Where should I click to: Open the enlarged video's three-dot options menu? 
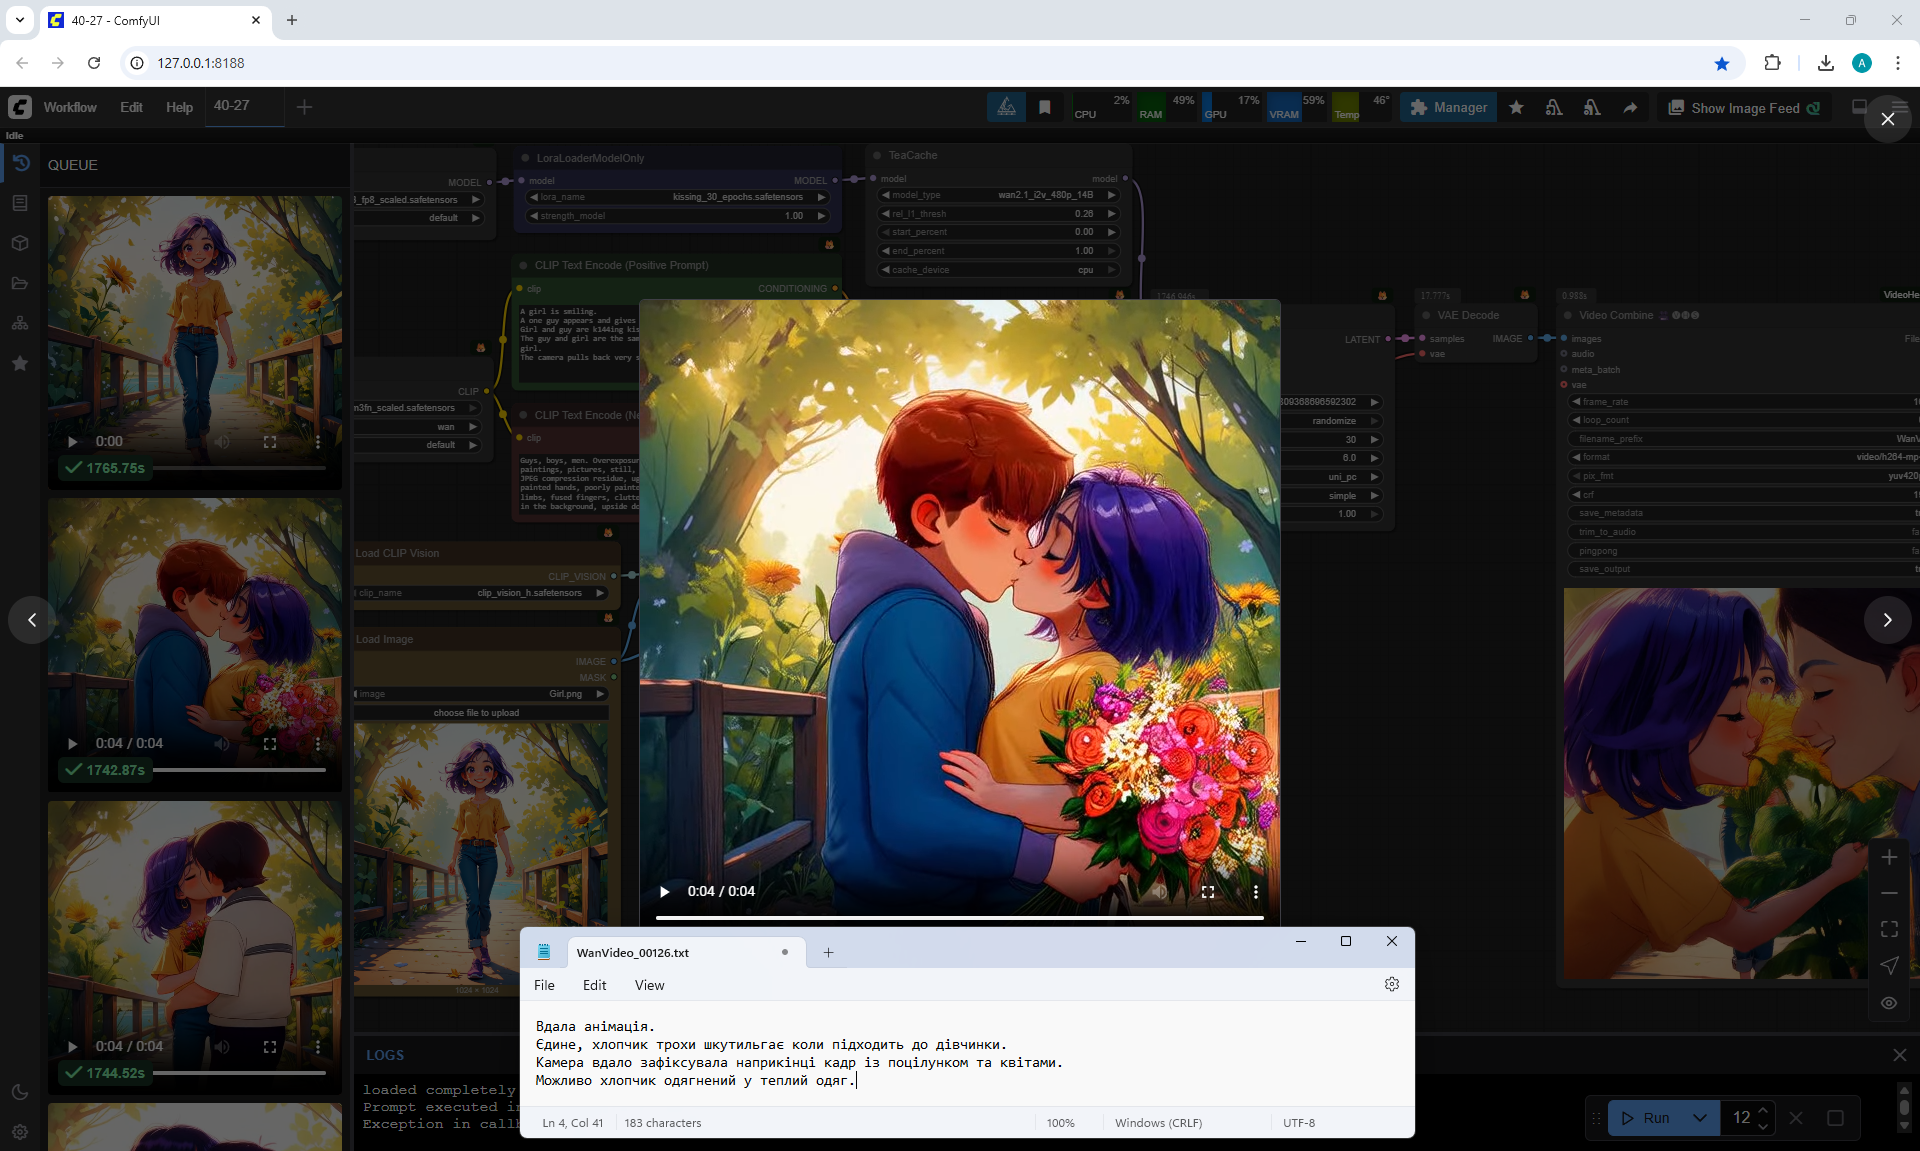pos(1255,892)
